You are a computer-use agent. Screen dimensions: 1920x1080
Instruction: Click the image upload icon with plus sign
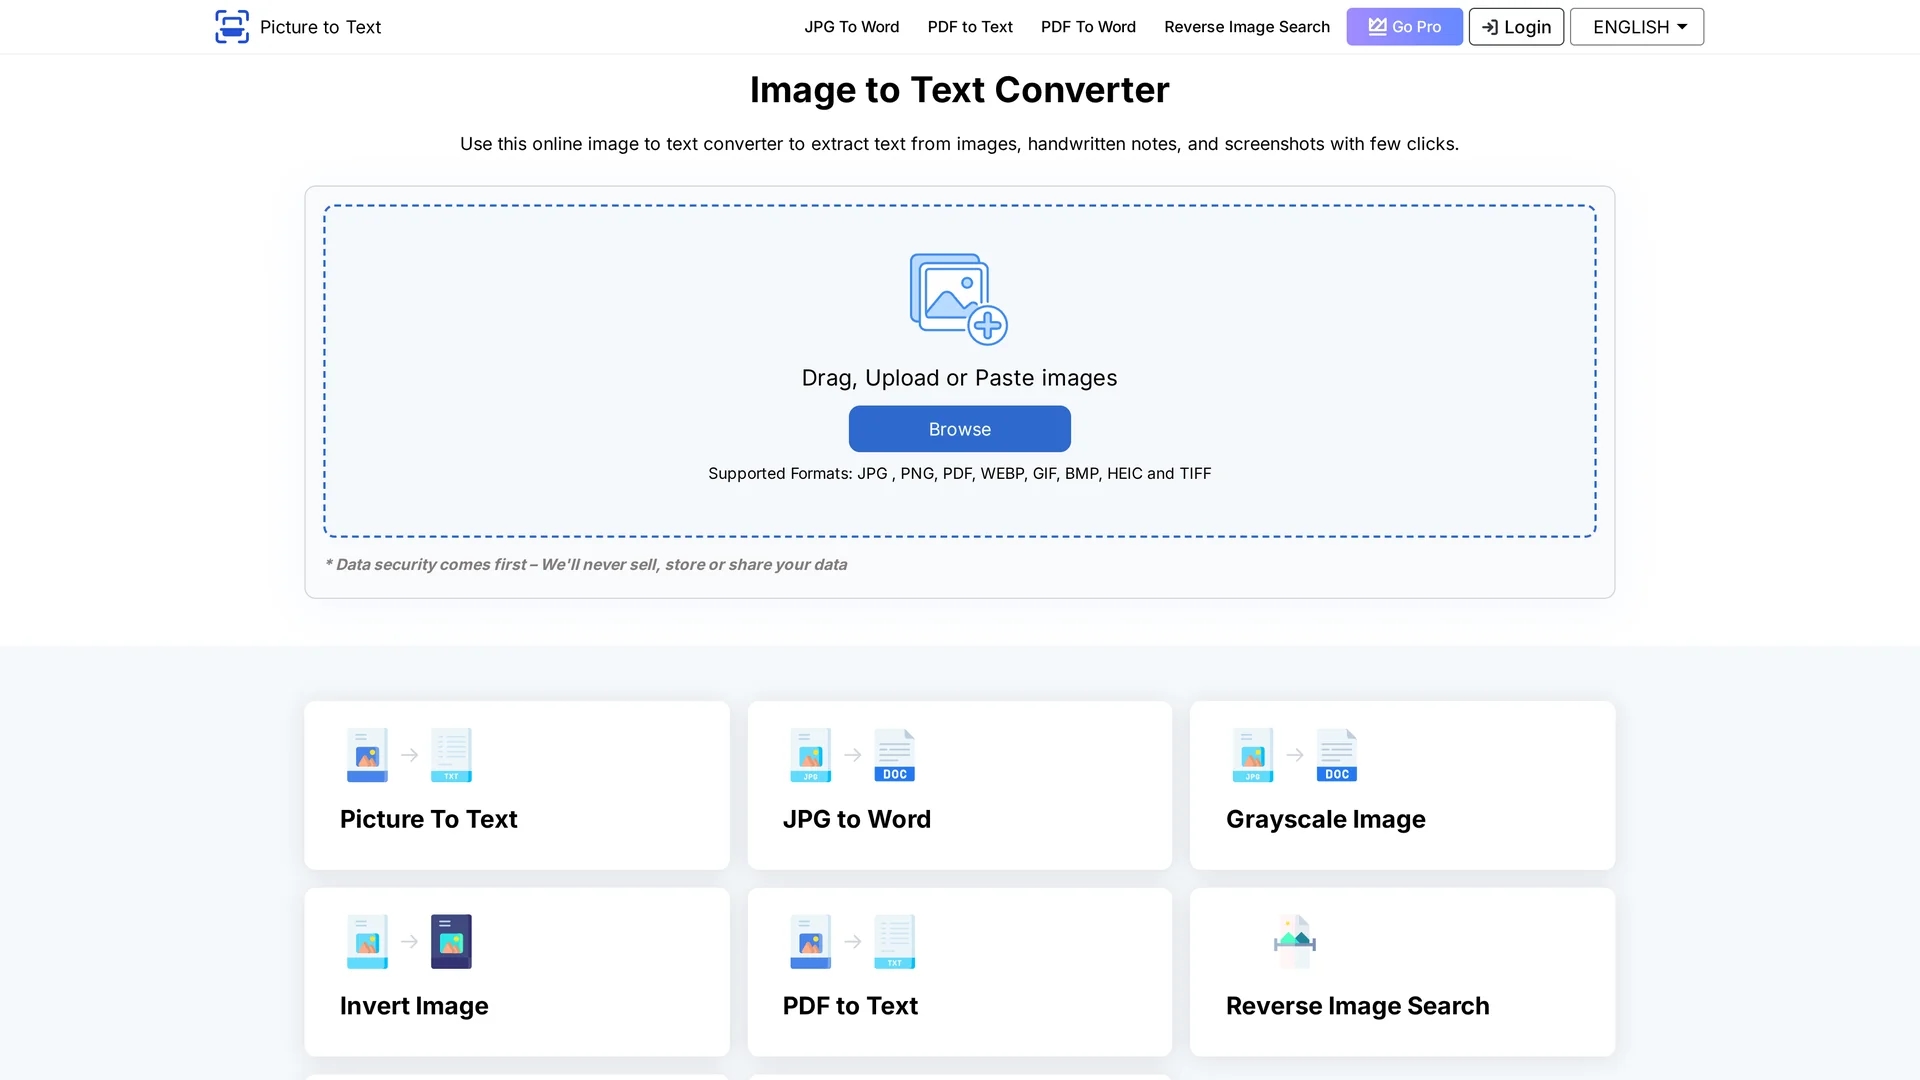coord(958,299)
